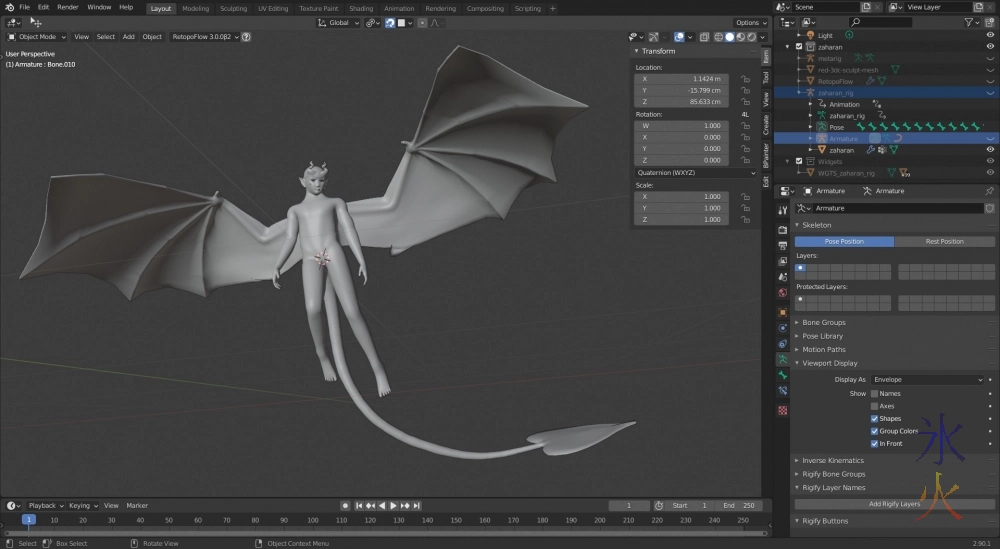Expand the Bone Groups panel
The width and height of the screenshot is (1000, 549).
823,323
